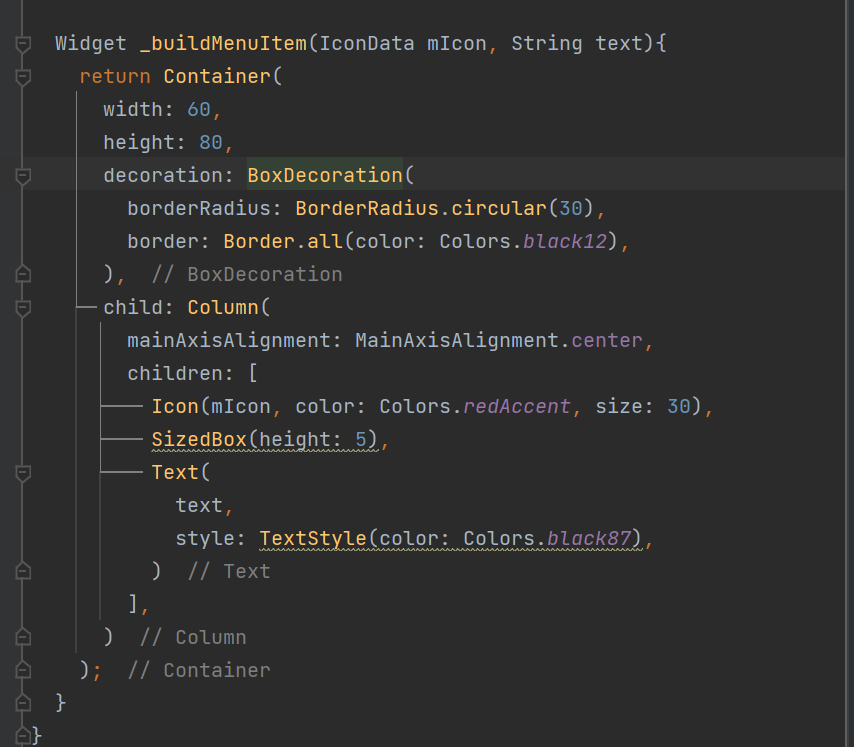Click the style: property name
The width and height of the screenshot is (854, 747).
[211, 538]
